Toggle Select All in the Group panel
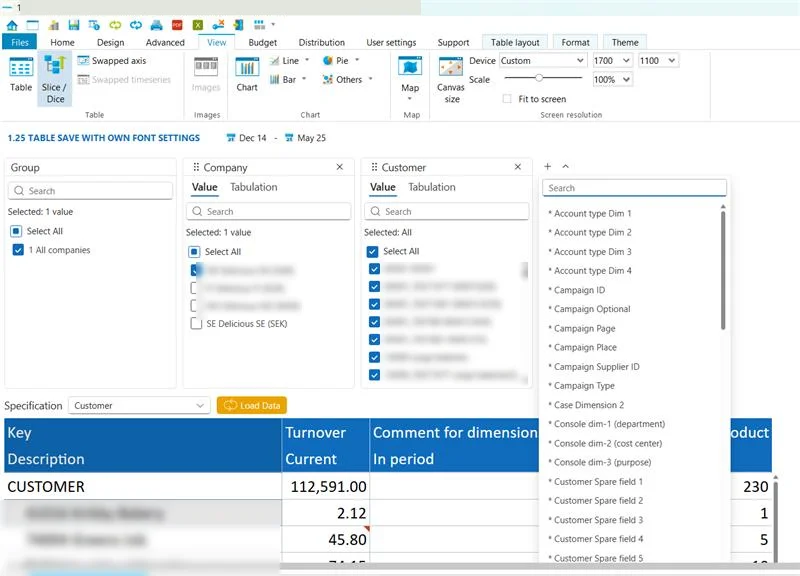Image resolution: width=800 pixels, height=576 pixels. point(16,231)
